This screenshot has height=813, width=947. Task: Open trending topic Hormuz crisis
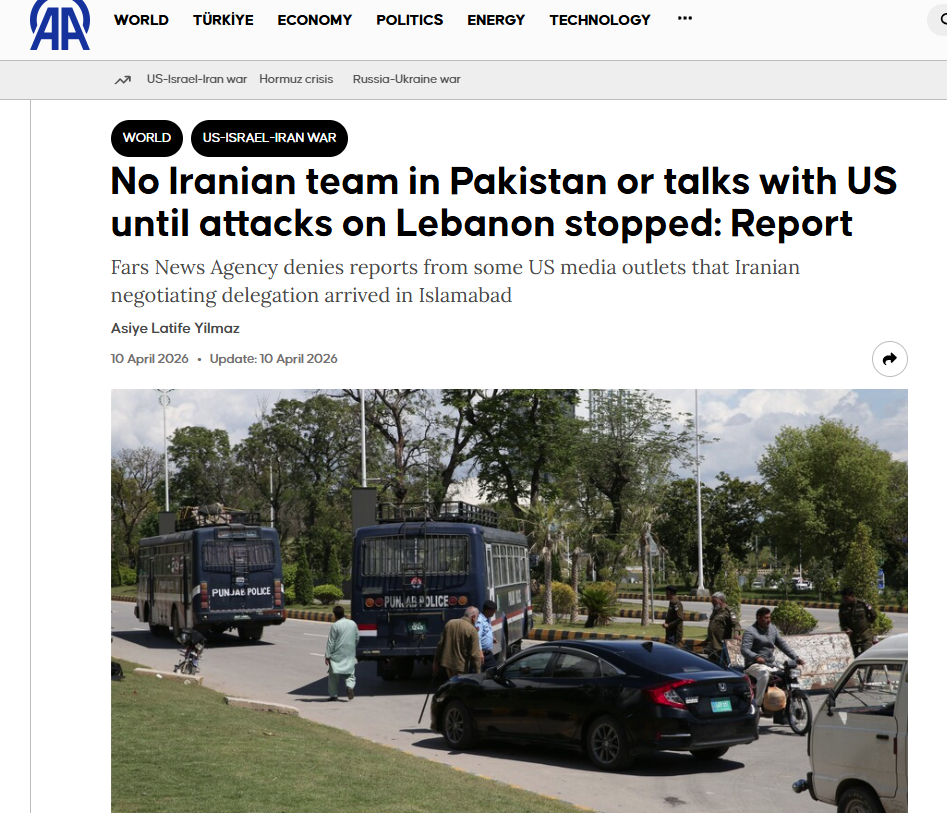click(x=296, y=79)
